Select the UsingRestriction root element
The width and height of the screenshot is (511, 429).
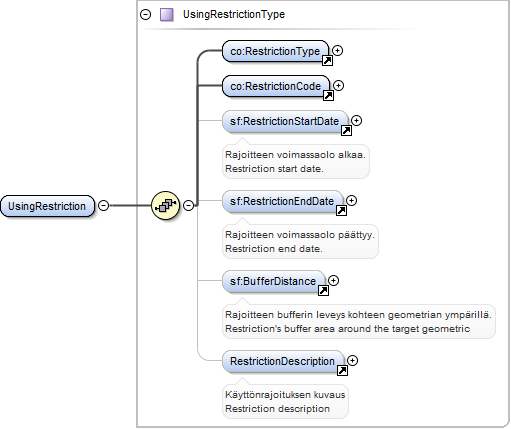(x=47, y=206)
